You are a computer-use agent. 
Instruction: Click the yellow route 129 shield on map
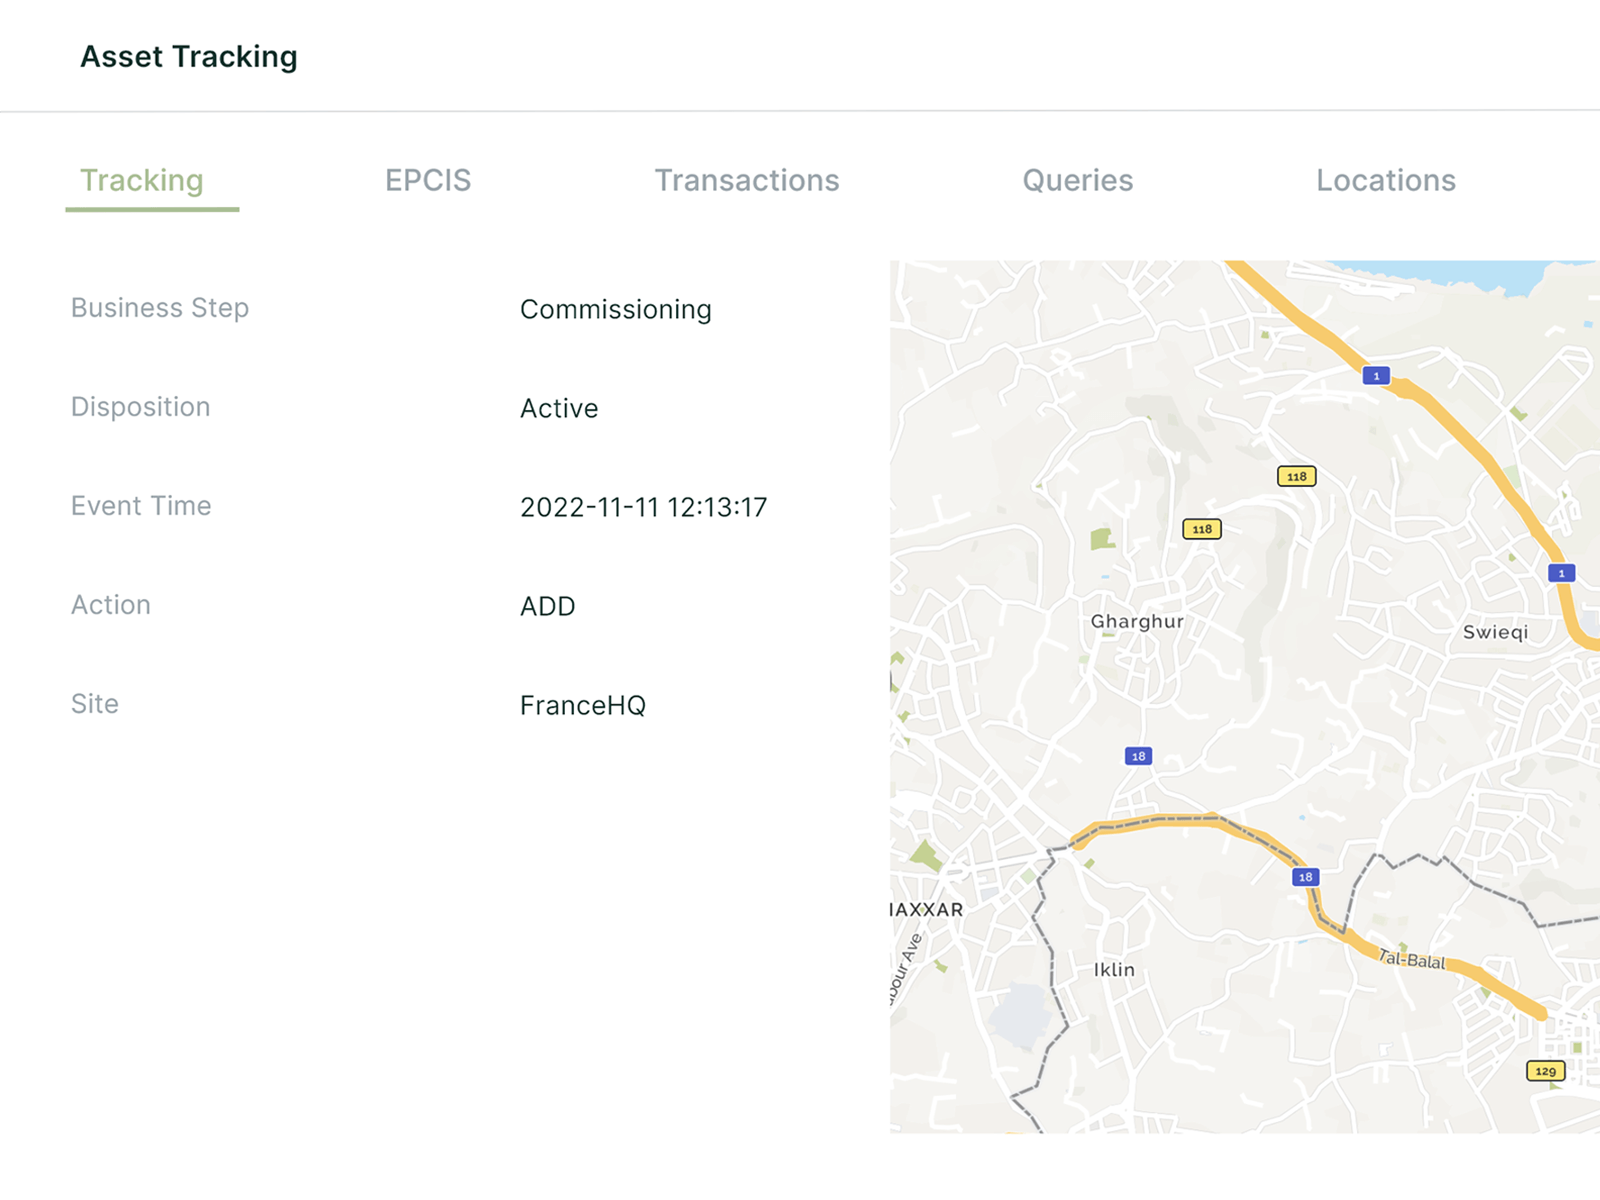tap(1545, 1071)
